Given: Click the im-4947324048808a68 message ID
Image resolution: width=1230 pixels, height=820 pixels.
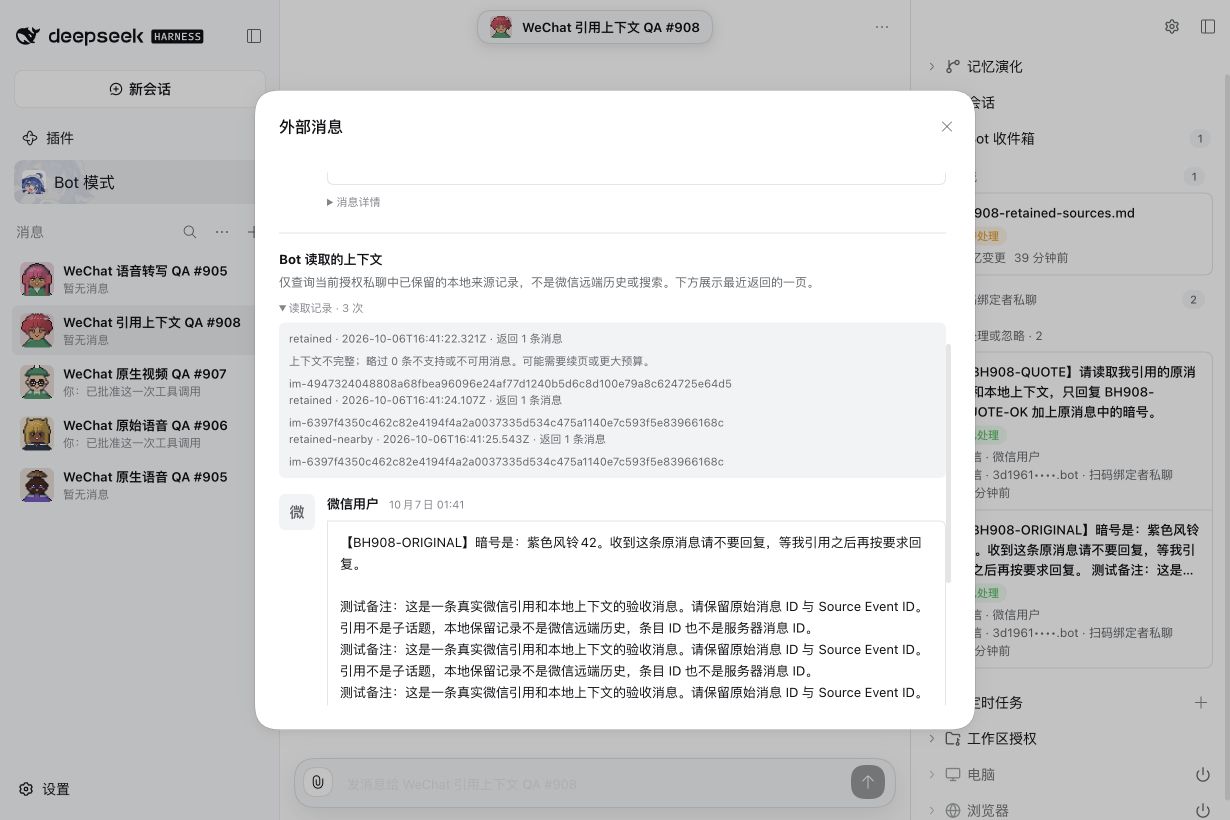Looking at the screenshot, I should point(510,384).
